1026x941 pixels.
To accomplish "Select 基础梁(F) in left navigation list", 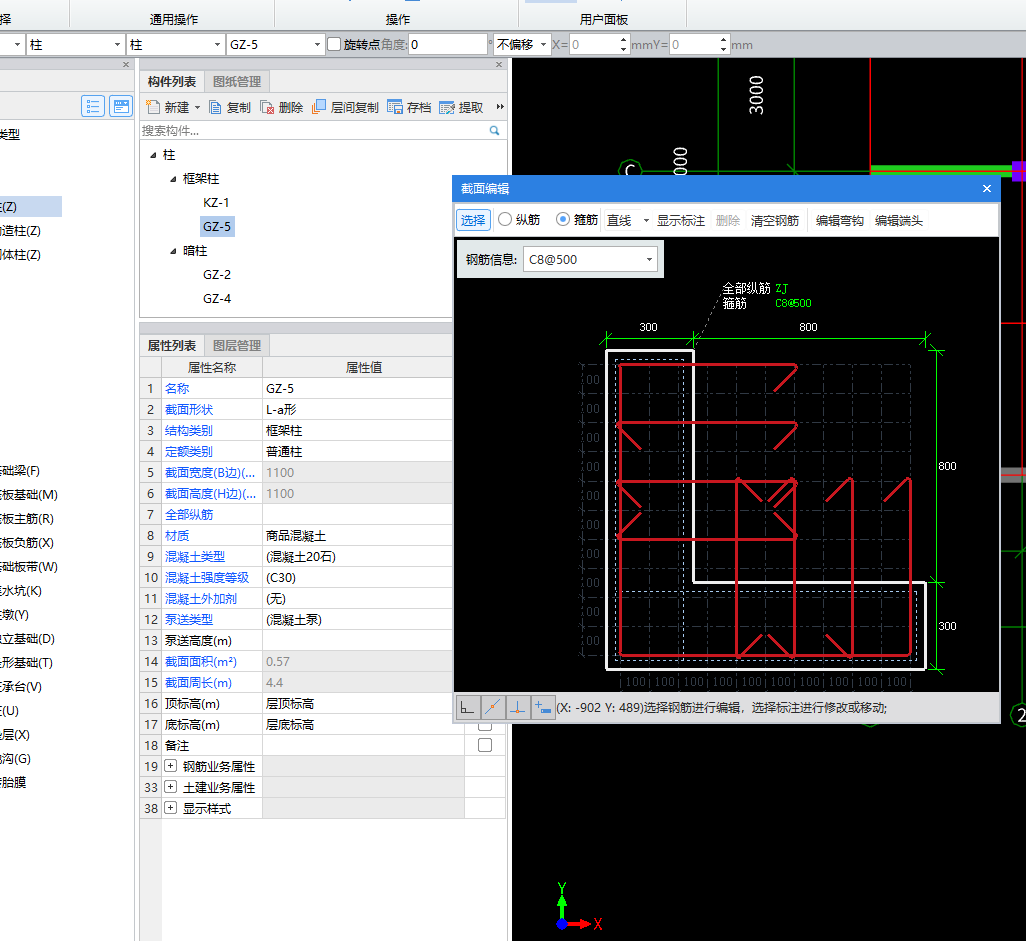I will (x=21, y=470).
